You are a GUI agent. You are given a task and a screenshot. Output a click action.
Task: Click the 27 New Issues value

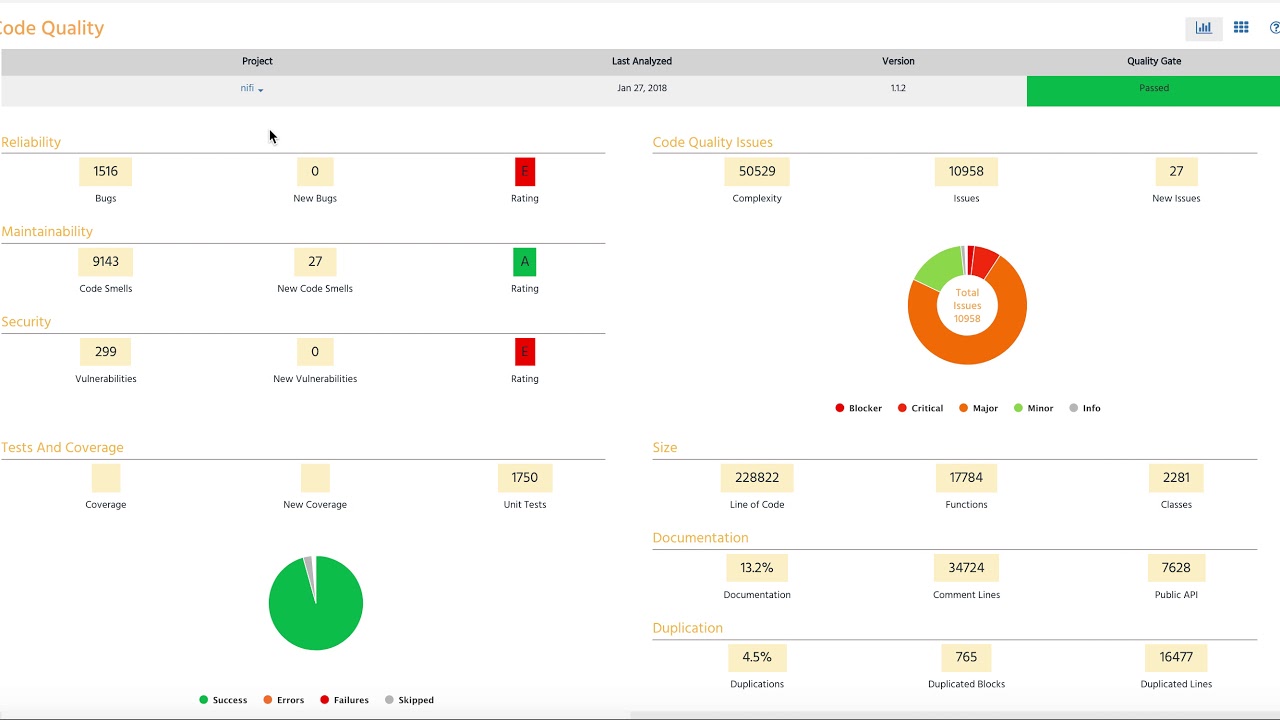(1176, 172)
